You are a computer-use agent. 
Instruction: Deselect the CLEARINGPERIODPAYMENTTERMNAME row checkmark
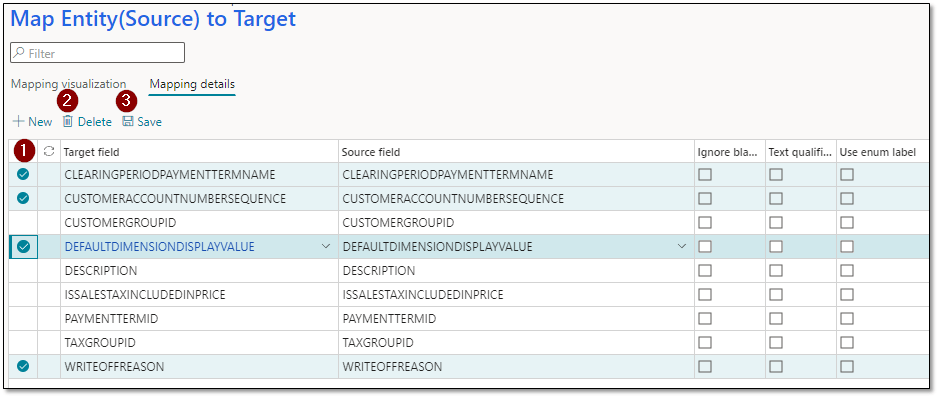point(23,175)
